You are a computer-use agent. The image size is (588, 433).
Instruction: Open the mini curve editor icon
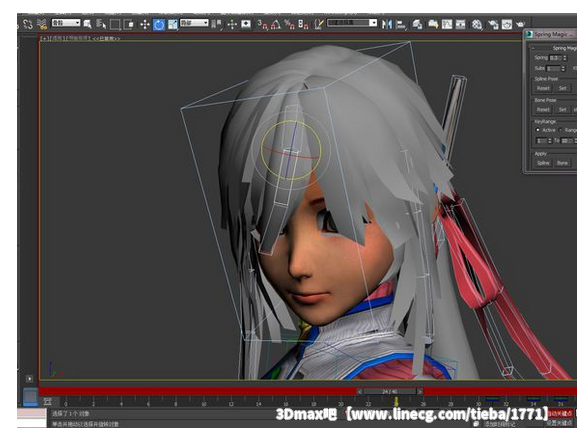tap(47, 402)
